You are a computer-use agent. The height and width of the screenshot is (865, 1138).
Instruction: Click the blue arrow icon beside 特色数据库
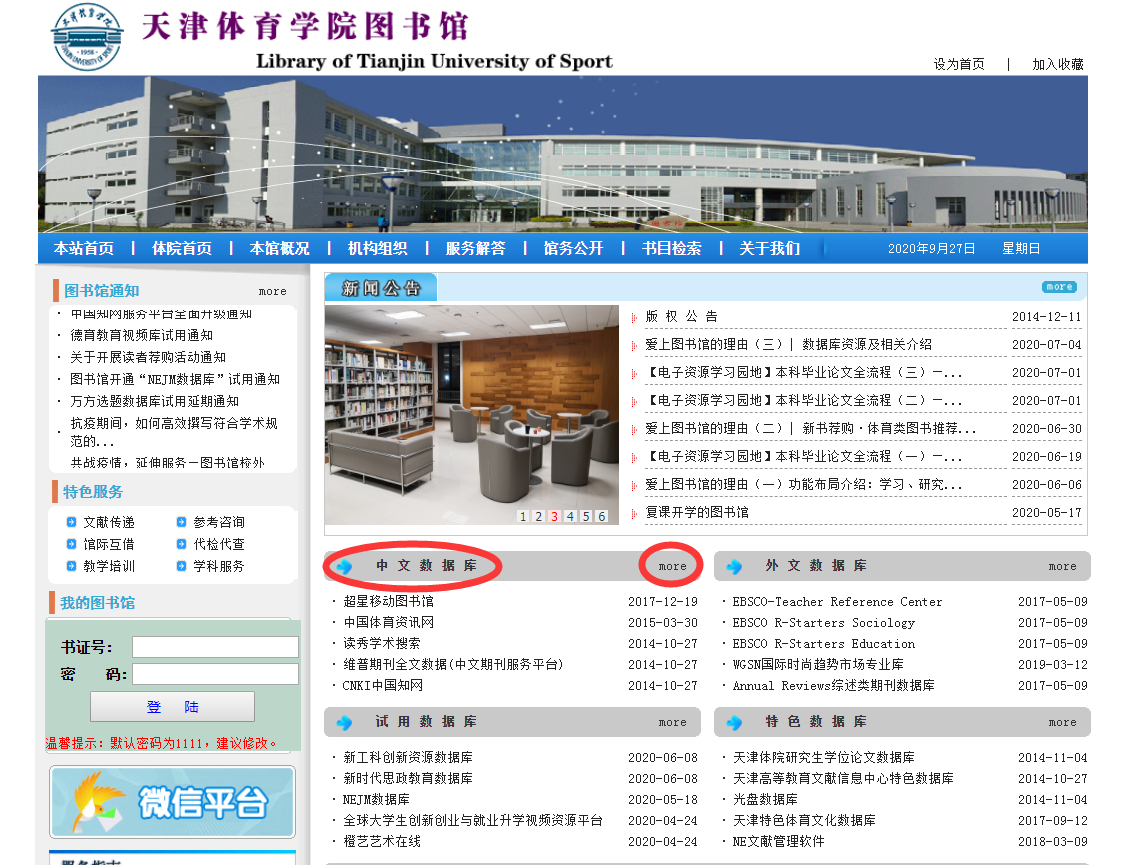(x=734, y=722)
